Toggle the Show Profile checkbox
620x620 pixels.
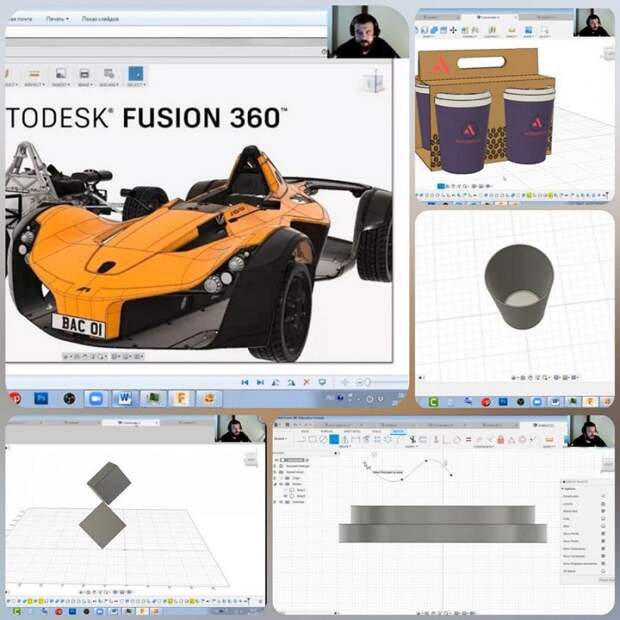click(x=603, y=533)
